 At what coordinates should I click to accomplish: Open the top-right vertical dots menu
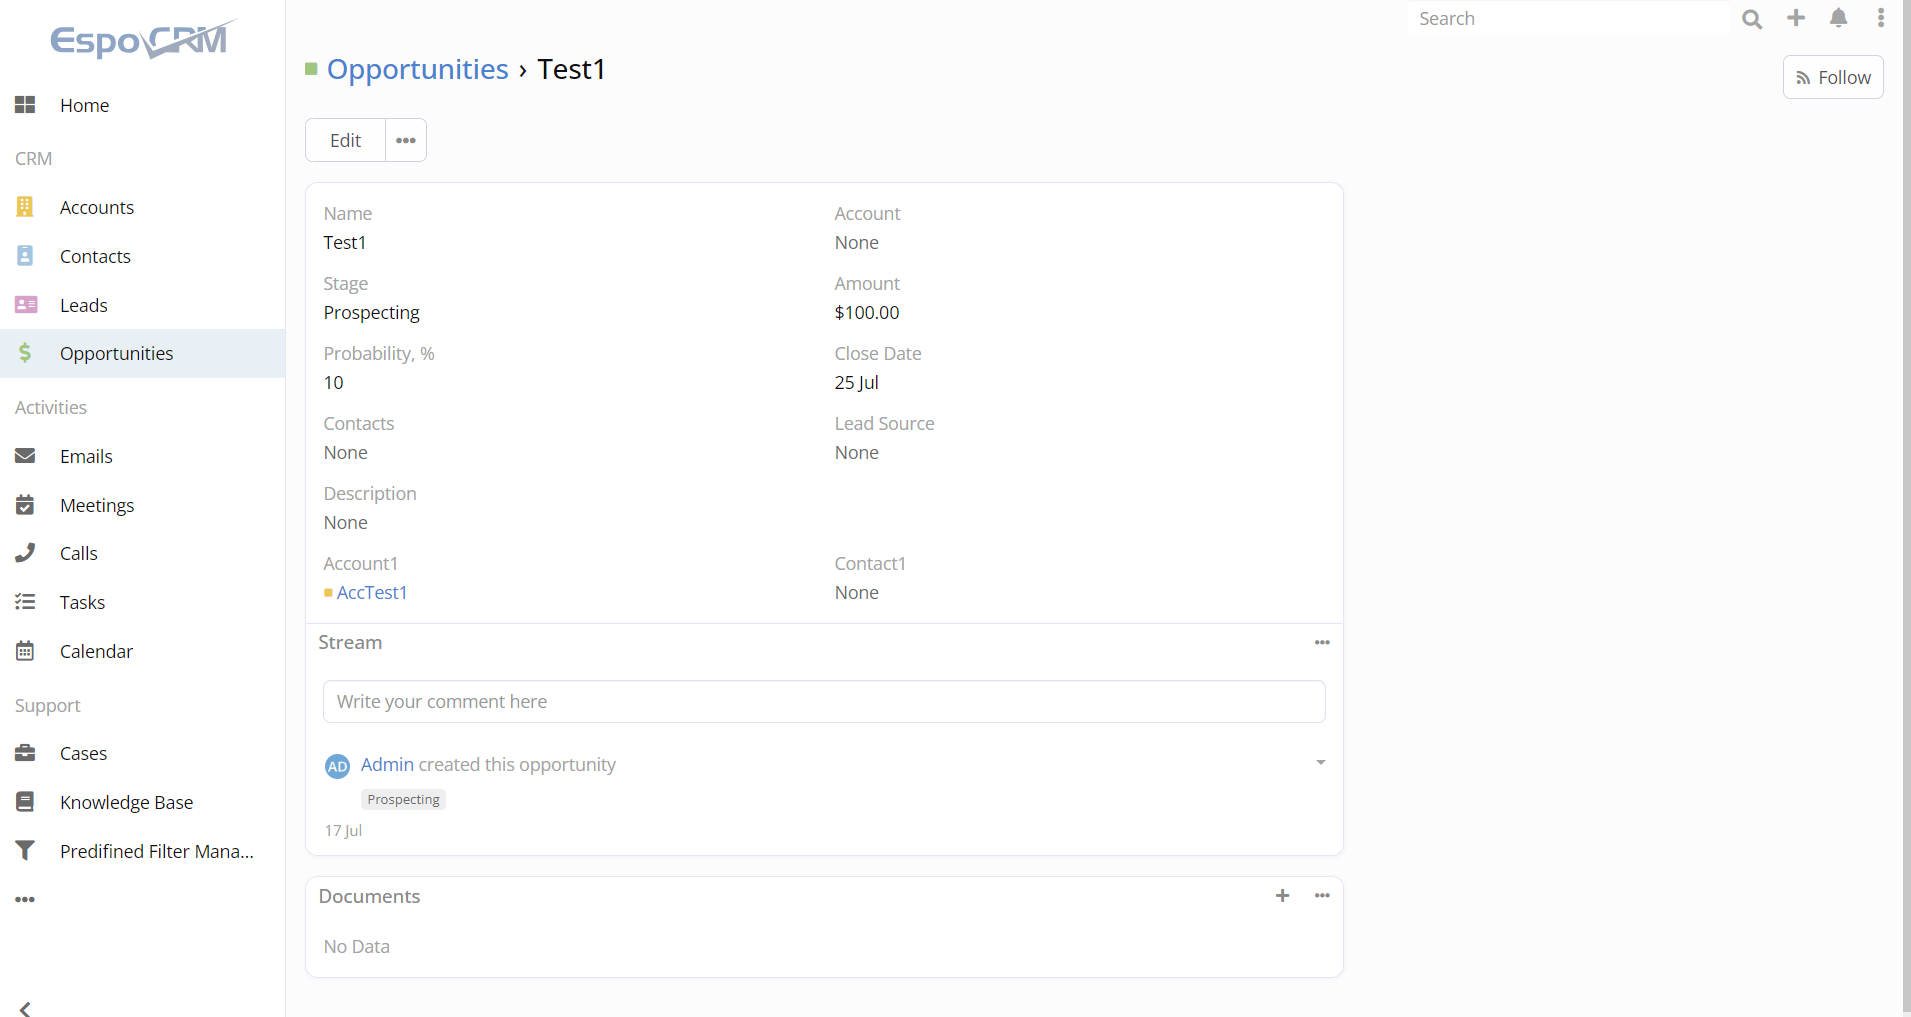pos(1880,18)
